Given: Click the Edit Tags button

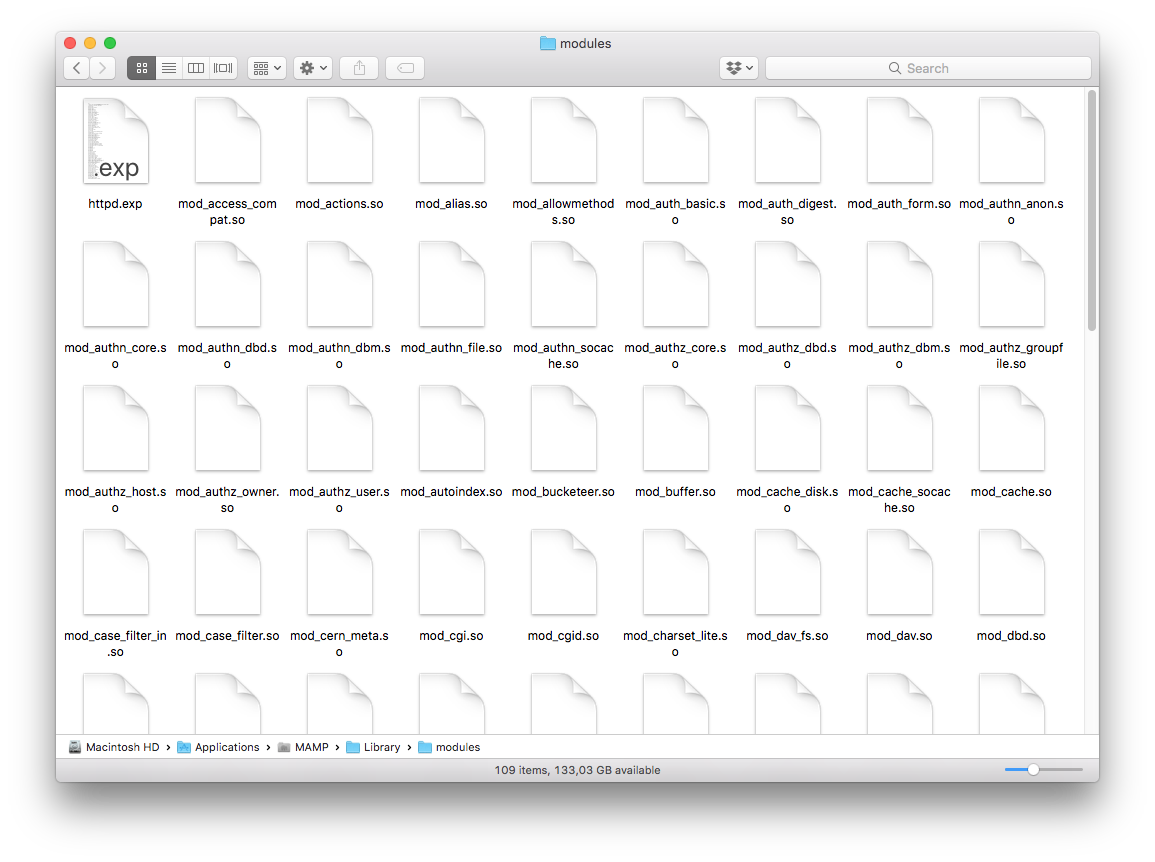Looking at the screenshot, I should point(405,68).
